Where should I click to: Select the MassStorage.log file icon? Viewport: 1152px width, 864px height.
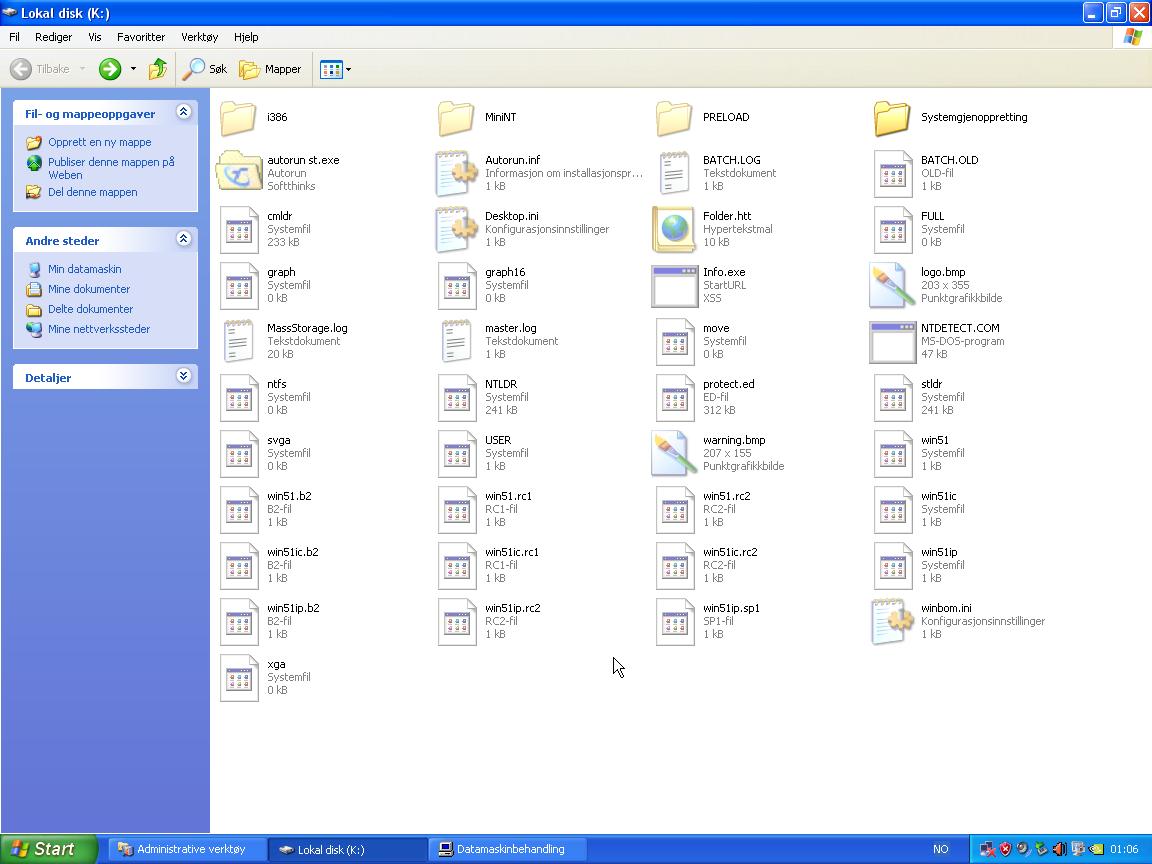tap(239, 342)
